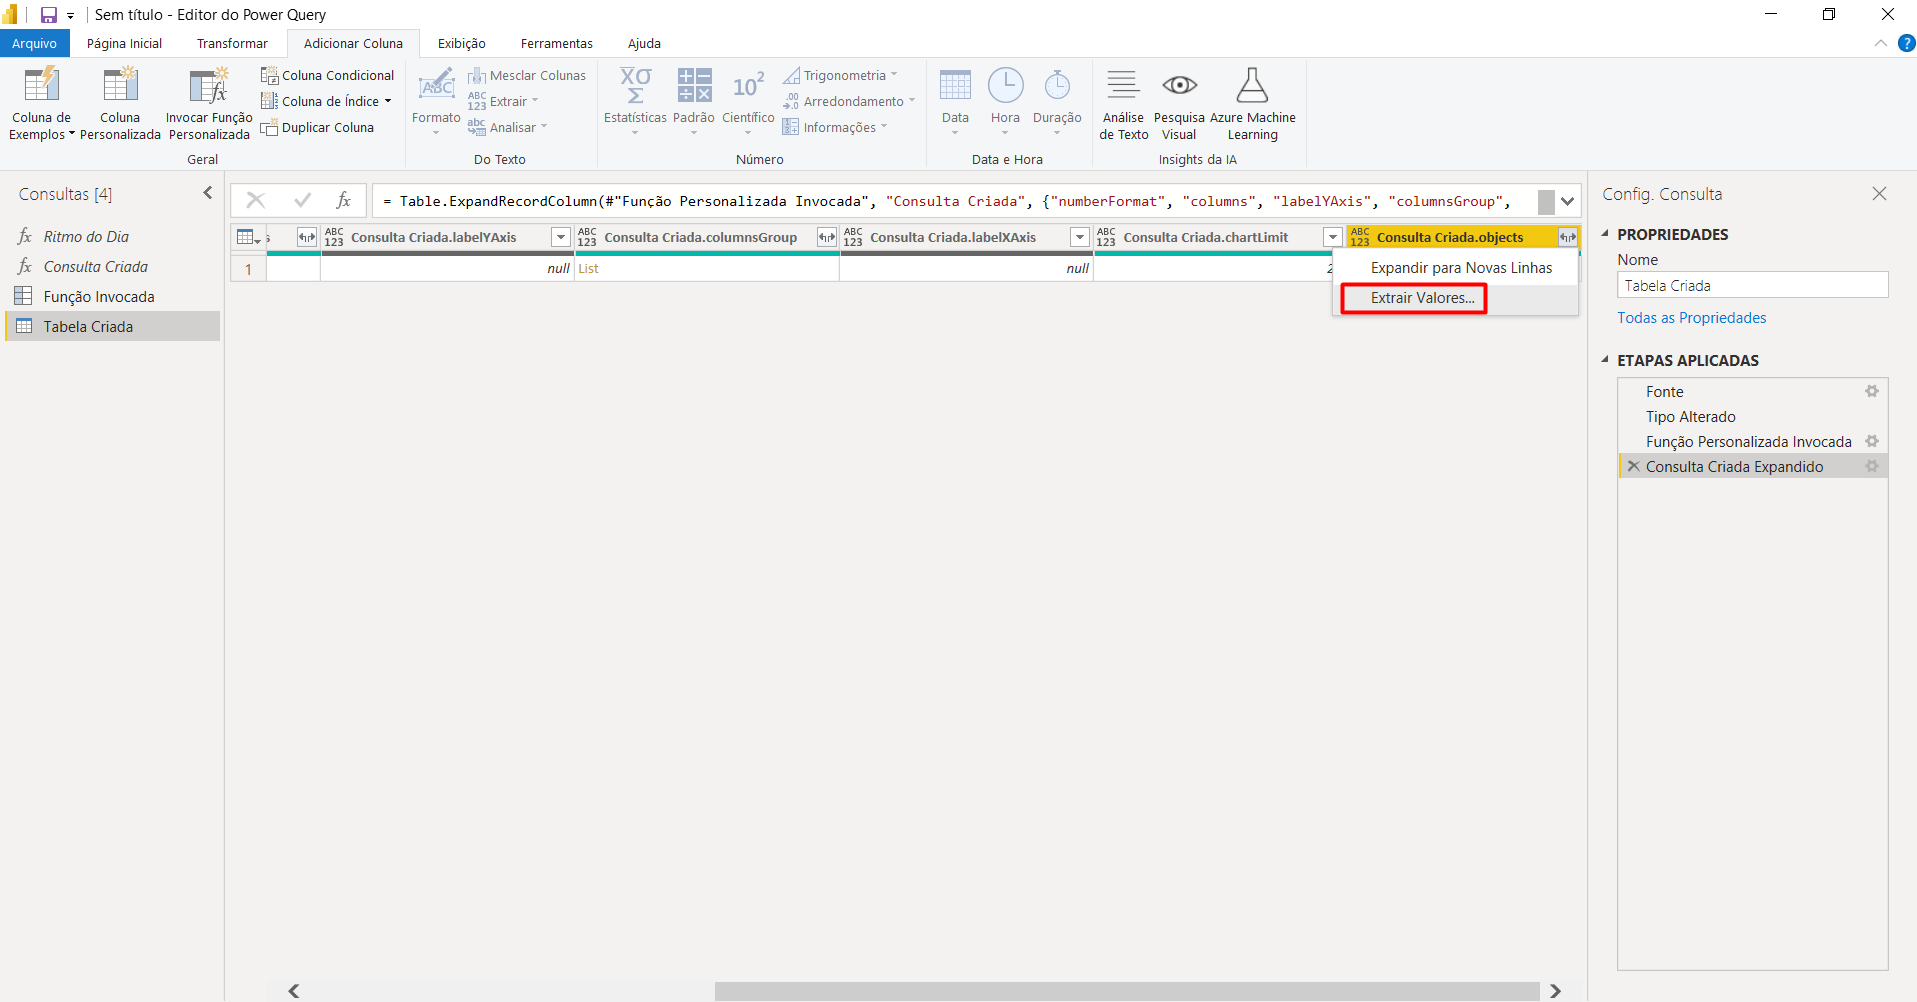Screen dimensions: 1917x1002
Task: Open quick access toolbar dropdown arrow
Action: click(x=70, y=16)
